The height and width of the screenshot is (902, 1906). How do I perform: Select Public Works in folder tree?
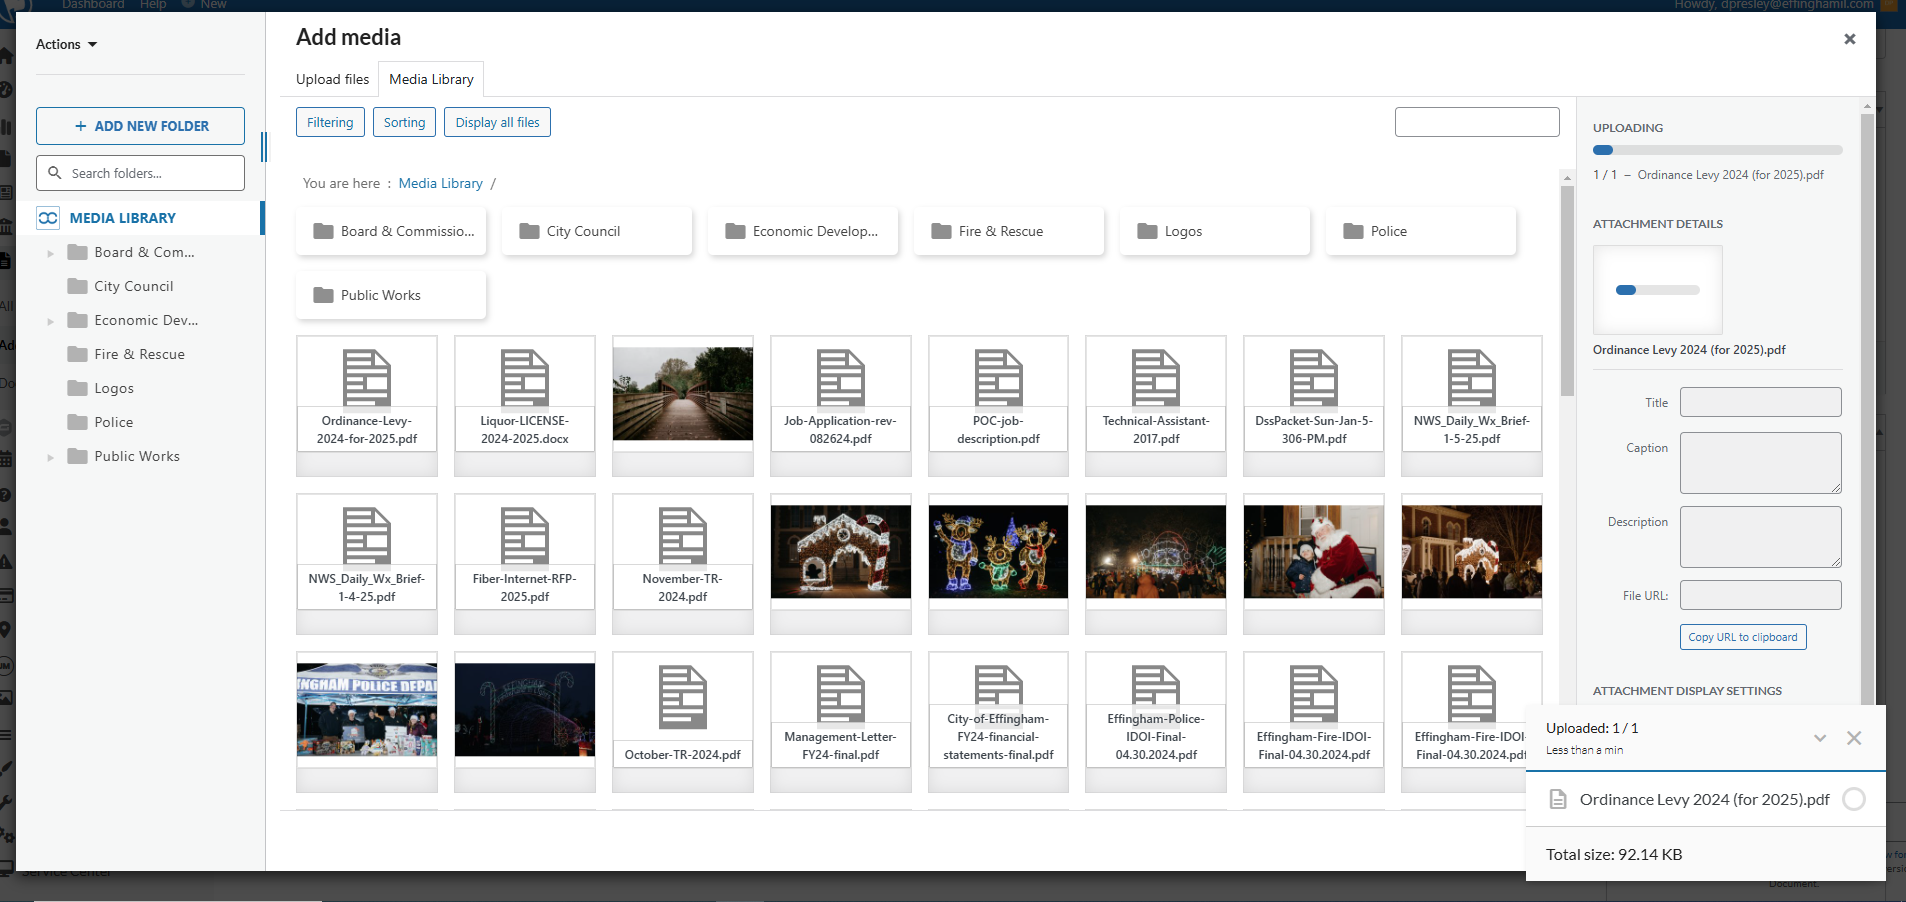coord(137,456)
